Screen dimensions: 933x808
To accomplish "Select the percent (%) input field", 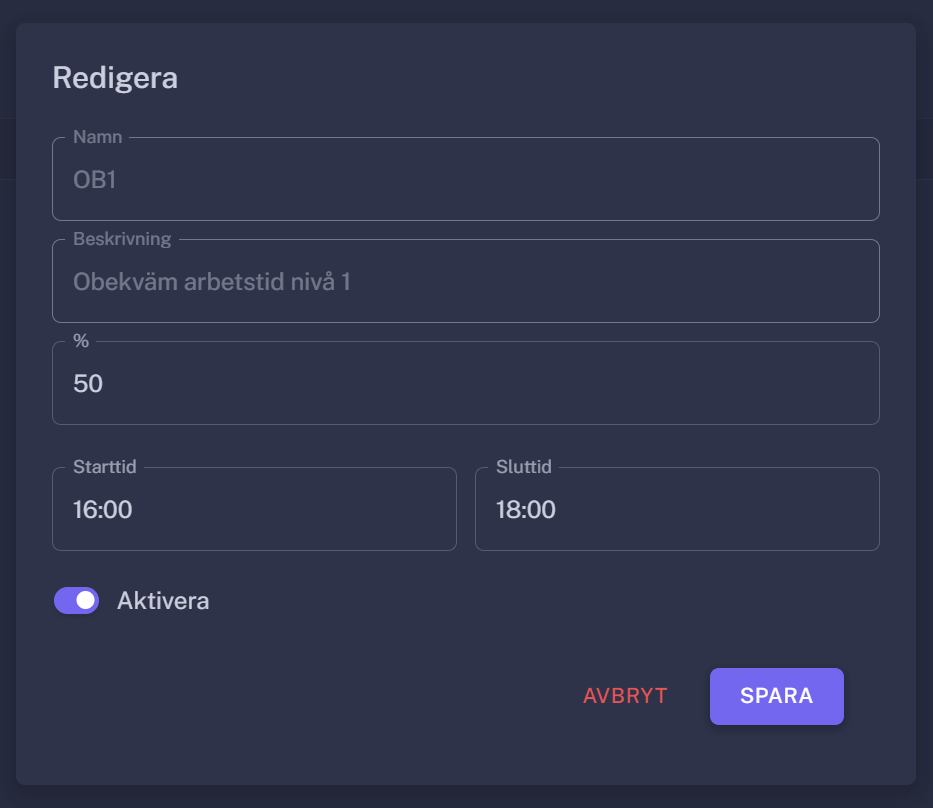I will click(x=465, y=383).
